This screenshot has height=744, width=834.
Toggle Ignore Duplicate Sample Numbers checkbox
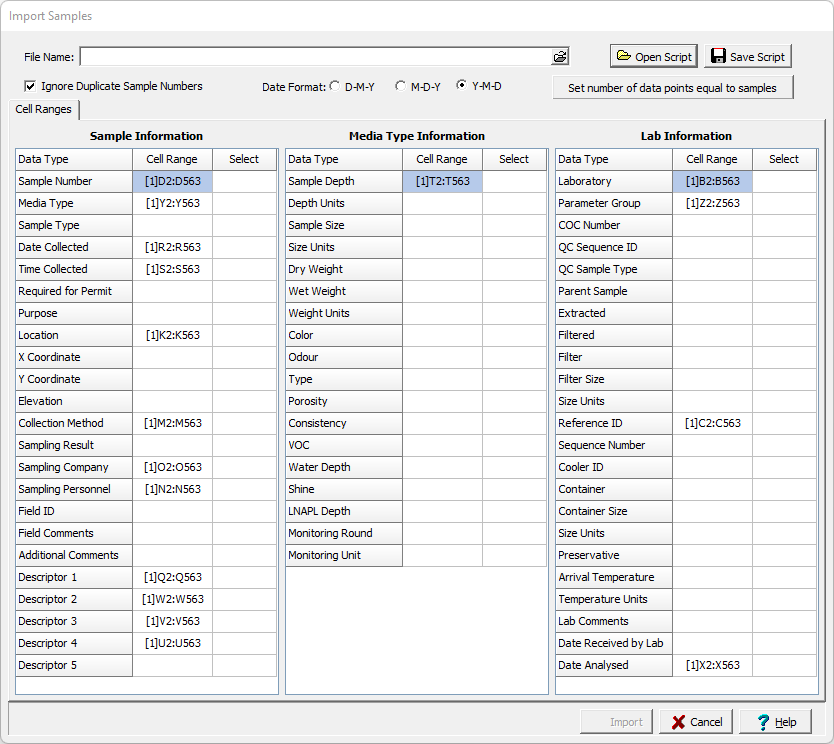(x=30, y=87)
